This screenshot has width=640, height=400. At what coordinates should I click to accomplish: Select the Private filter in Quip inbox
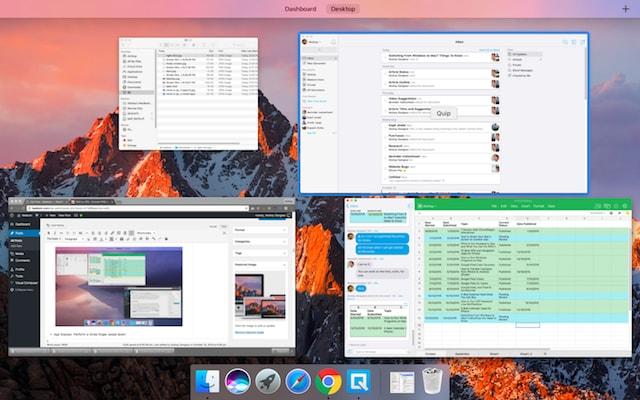click(525, 65)
